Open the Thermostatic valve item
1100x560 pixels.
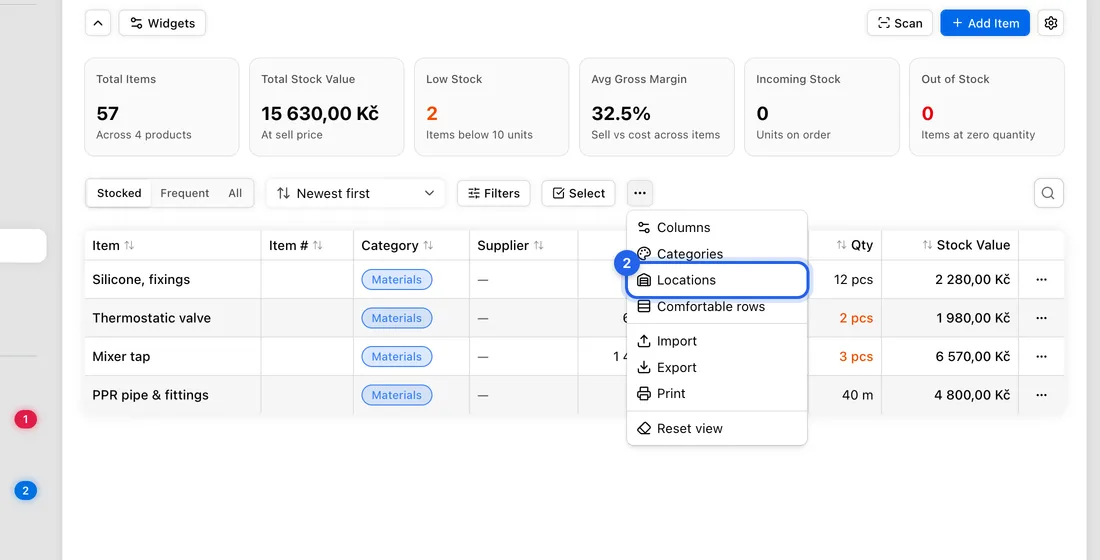(152, 318)
